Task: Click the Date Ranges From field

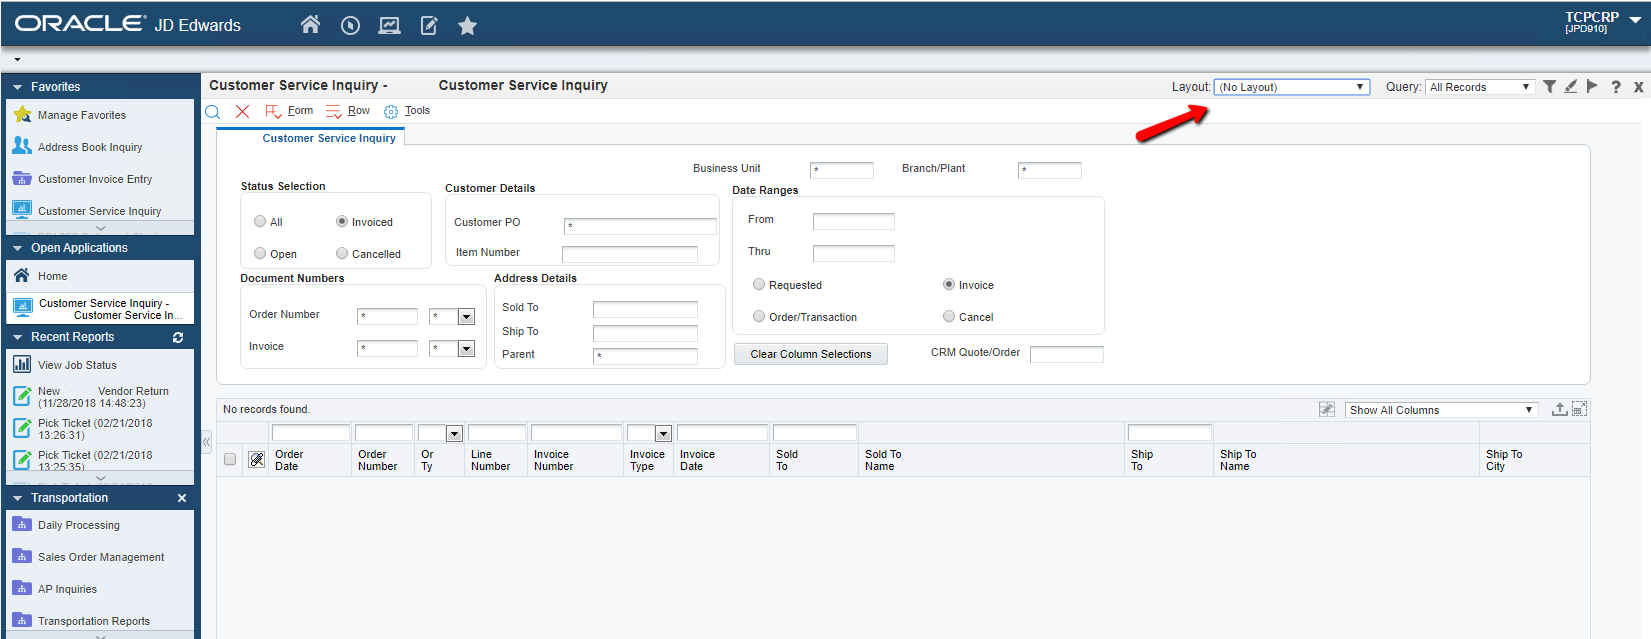Action: tap(854, 221)
